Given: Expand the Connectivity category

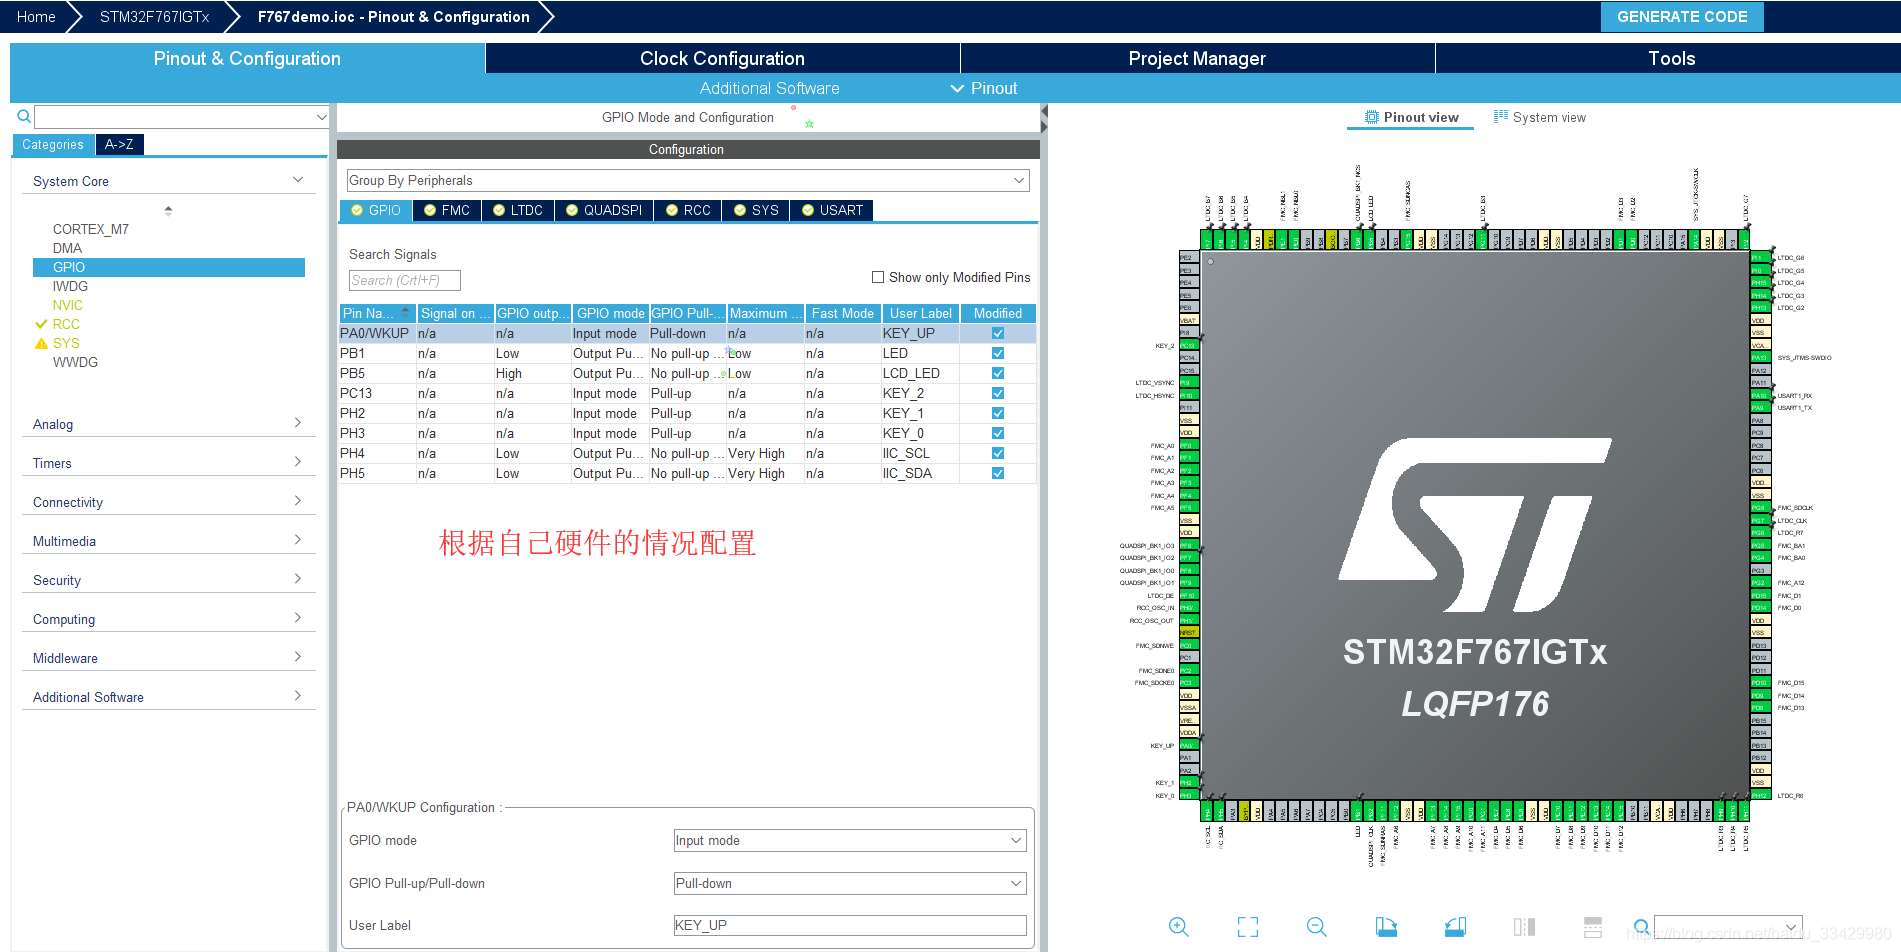Looking at the screenshot, I should click(x=297, y=501).
